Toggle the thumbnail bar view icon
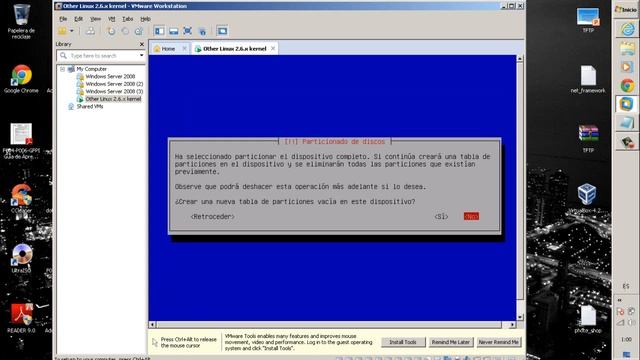 (173, 31)
